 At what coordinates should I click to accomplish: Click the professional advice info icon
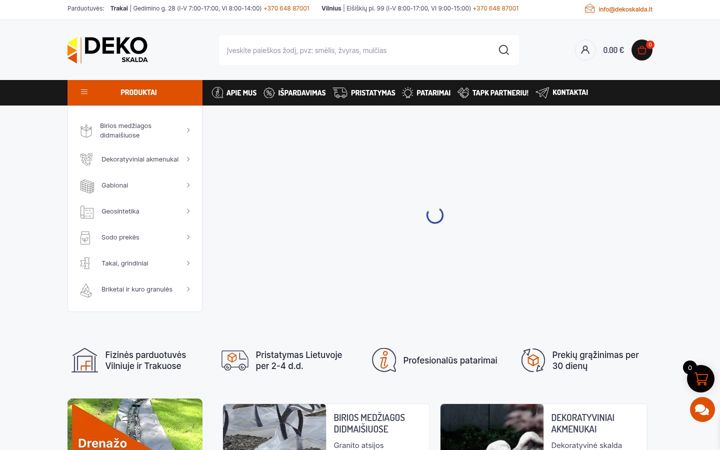coord(384,360)
